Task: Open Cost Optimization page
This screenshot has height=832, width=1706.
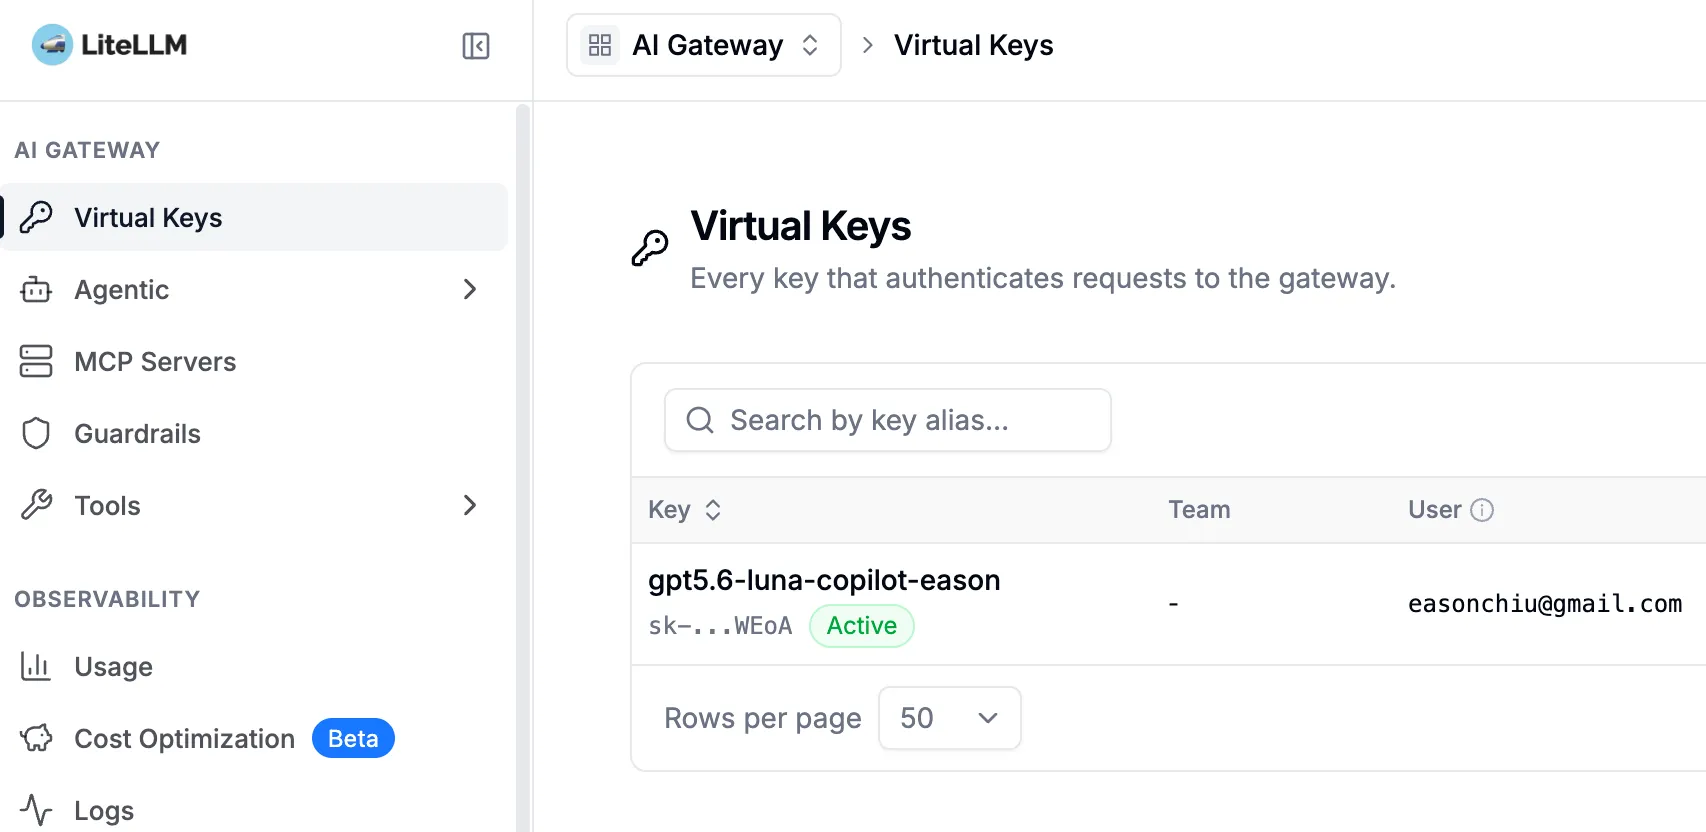Action: pyautogui.click(x=254, y=738)
